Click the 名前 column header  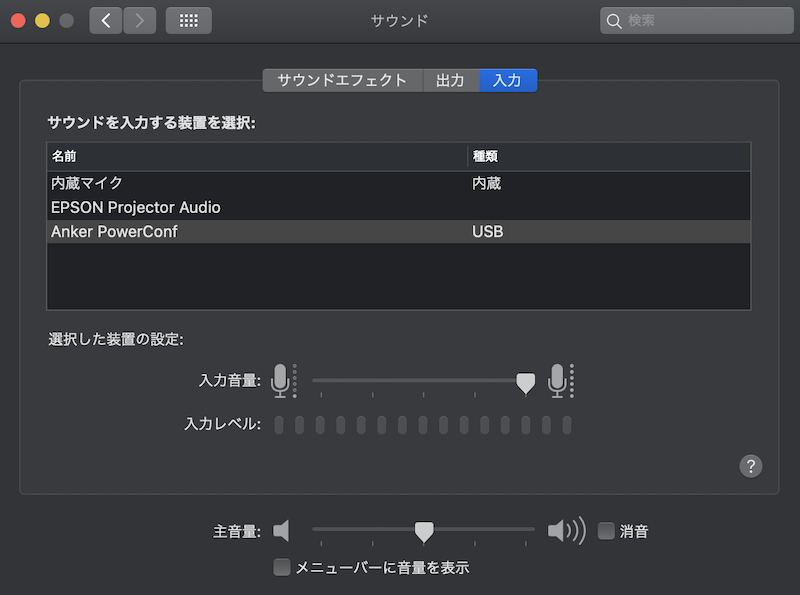point(257,156)
